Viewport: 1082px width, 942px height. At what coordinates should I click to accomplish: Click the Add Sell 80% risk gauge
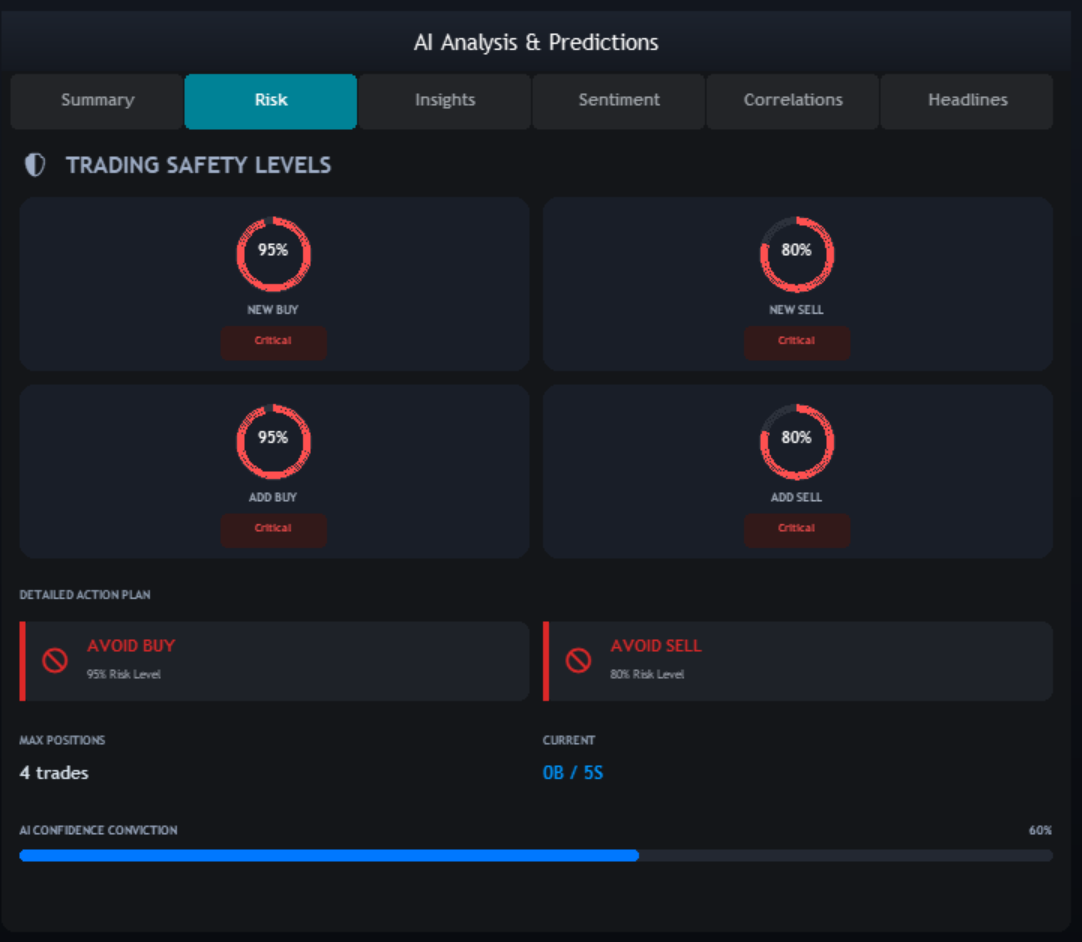point(797,442)
